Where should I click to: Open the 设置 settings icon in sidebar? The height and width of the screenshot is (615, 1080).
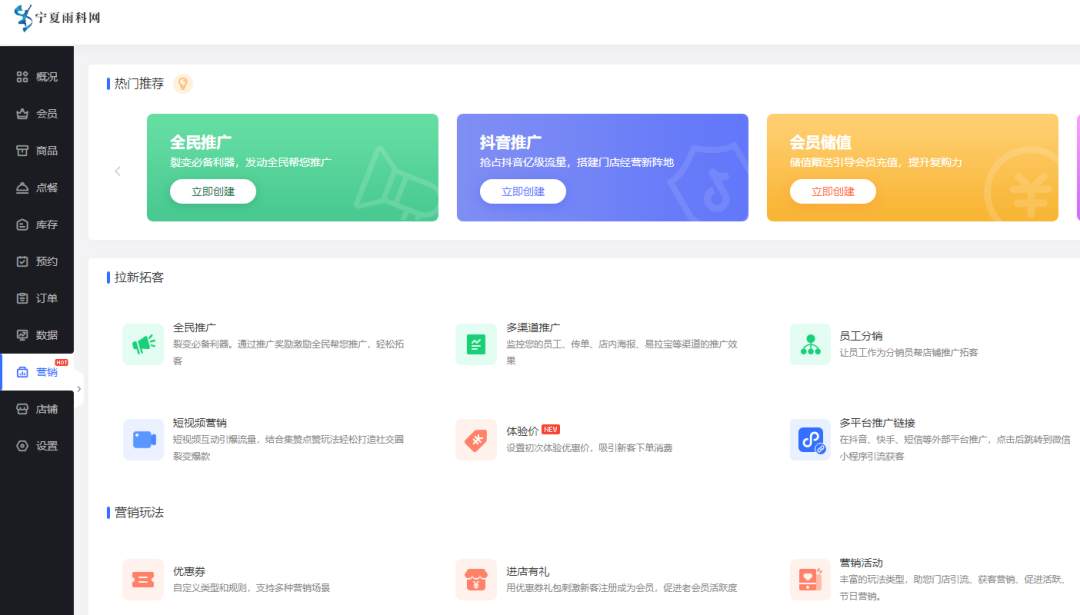(x=22, y=446)
